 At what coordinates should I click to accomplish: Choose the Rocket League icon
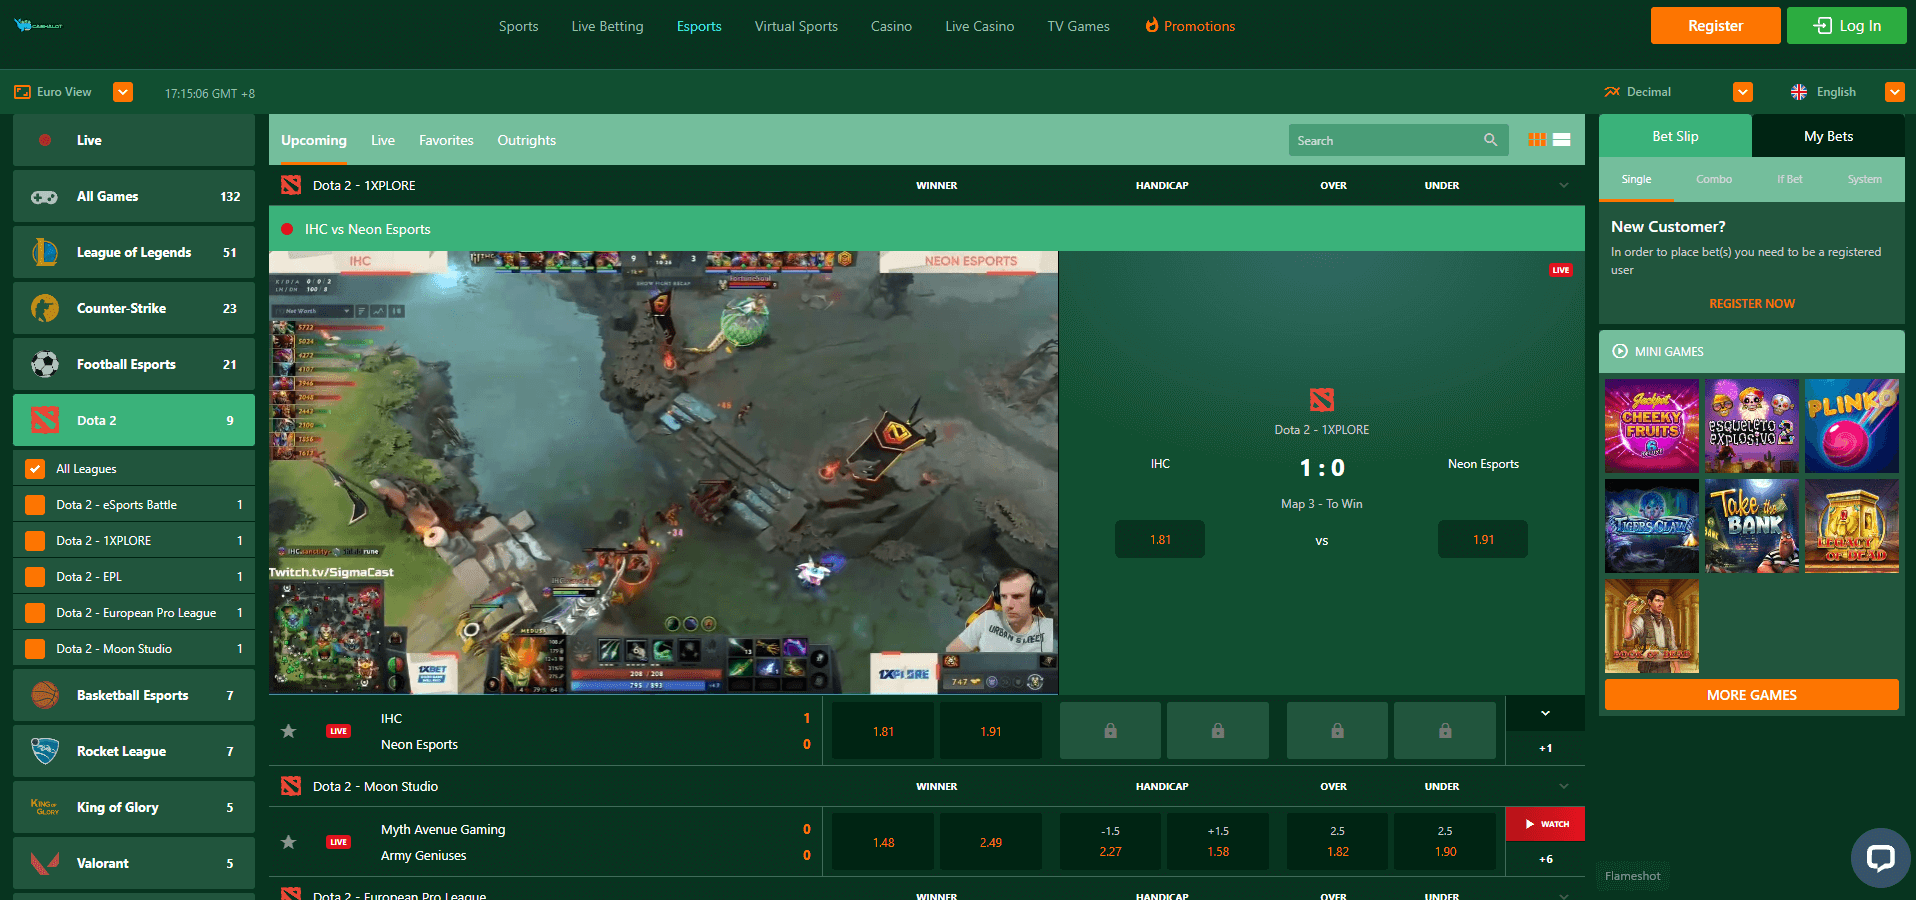pos(45,751)
